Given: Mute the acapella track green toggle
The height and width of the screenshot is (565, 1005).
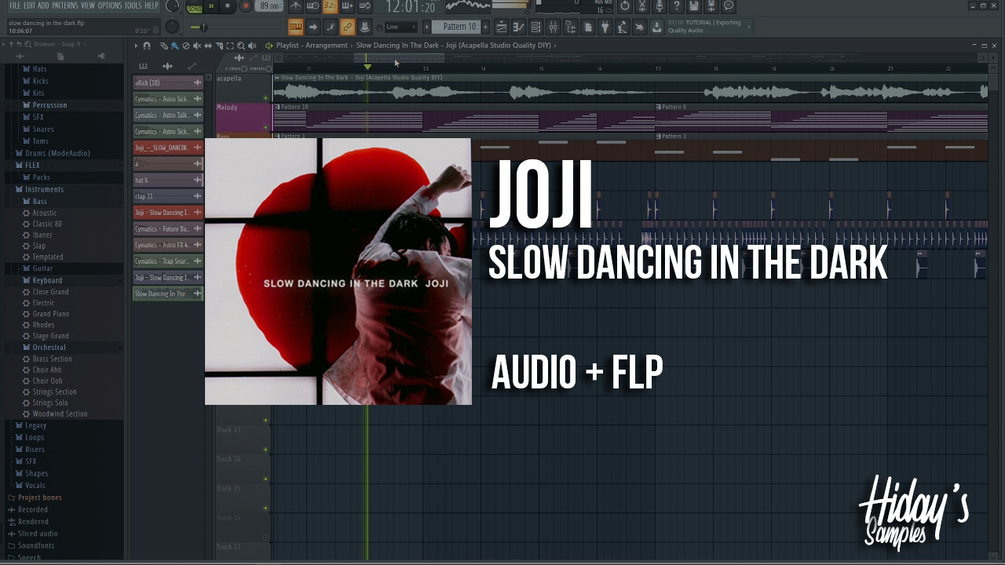Looking at the screenshot, I should coord(266,98).
